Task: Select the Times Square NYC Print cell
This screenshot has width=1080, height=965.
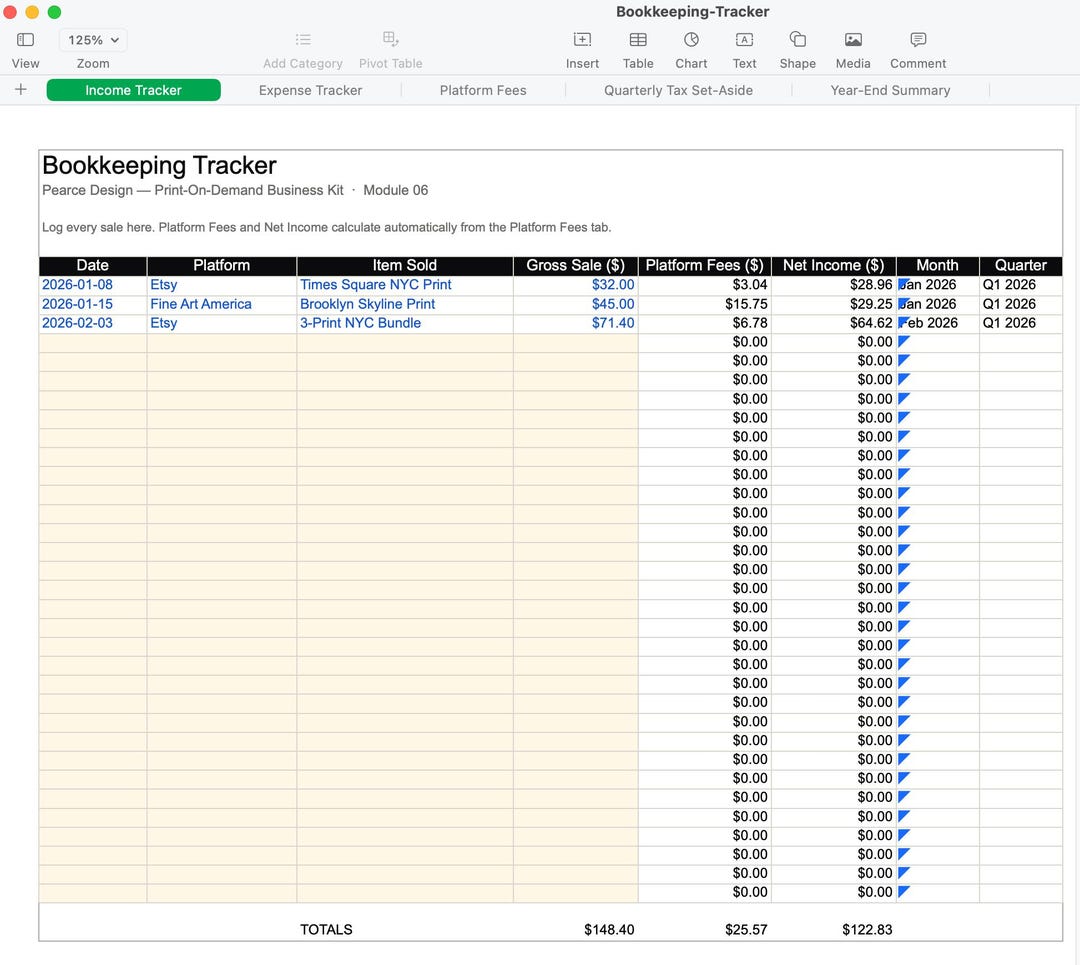Action: pos(405,285)
